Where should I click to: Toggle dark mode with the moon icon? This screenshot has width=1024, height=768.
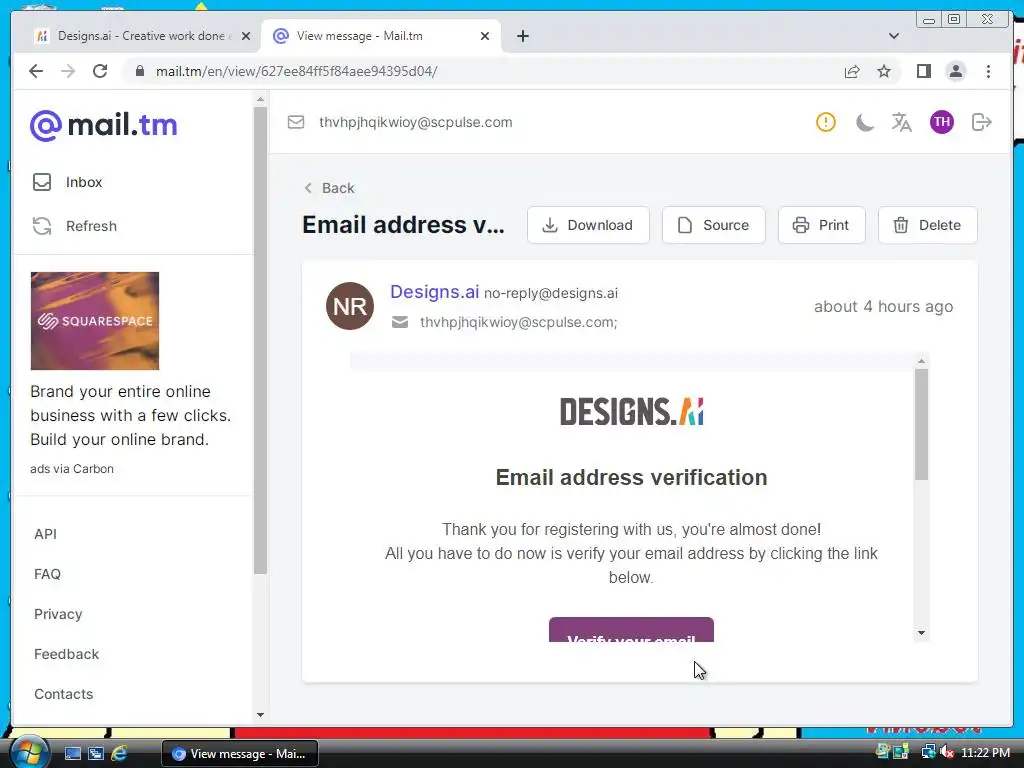pyautogui.click(x=865, y=122)
